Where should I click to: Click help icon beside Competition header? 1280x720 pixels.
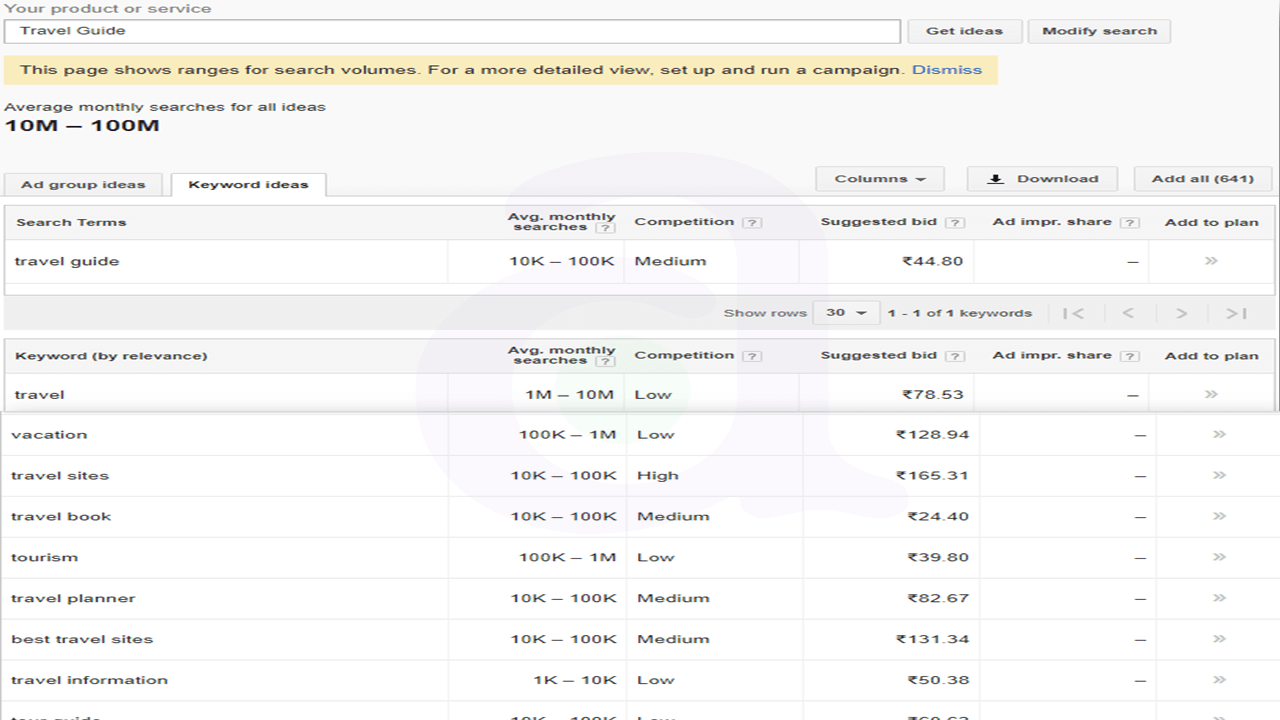[x=752, y=222]
